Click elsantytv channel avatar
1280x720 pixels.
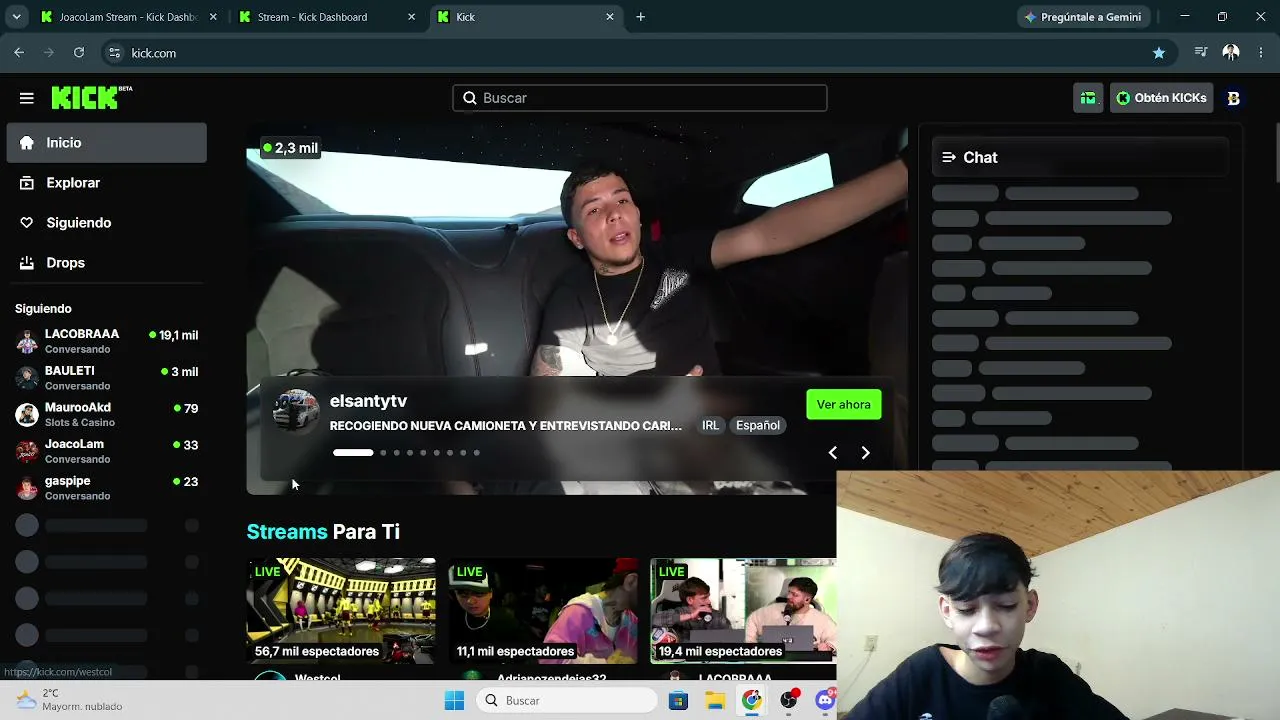[296, 411]
